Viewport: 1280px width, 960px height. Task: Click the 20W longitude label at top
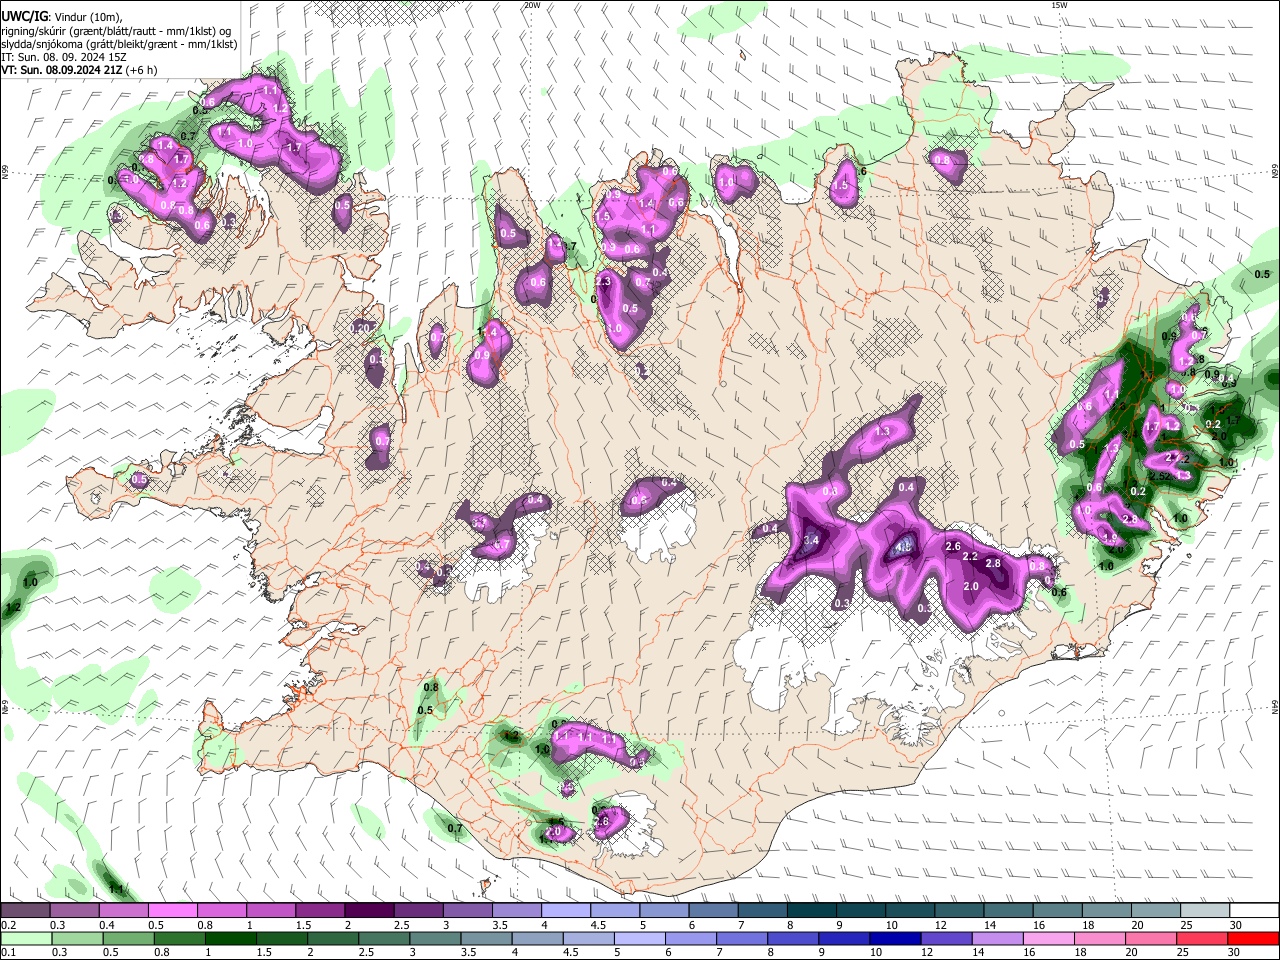point(532,5)
